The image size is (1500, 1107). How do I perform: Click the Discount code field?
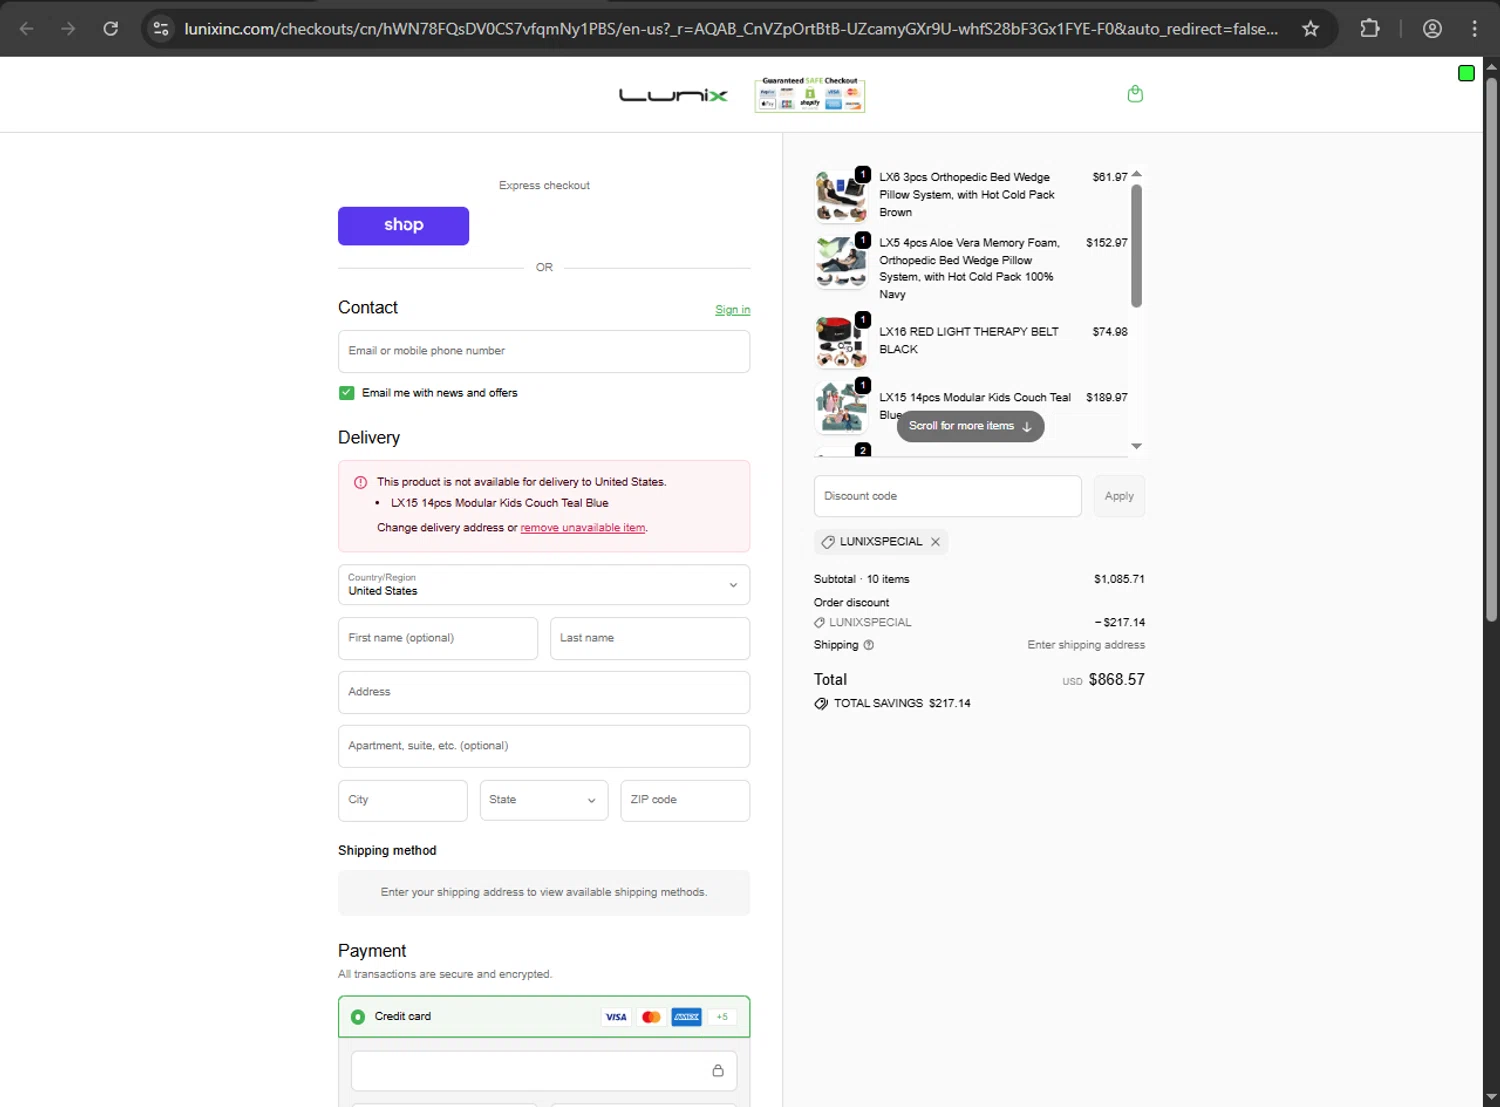(x=948, y=496)
